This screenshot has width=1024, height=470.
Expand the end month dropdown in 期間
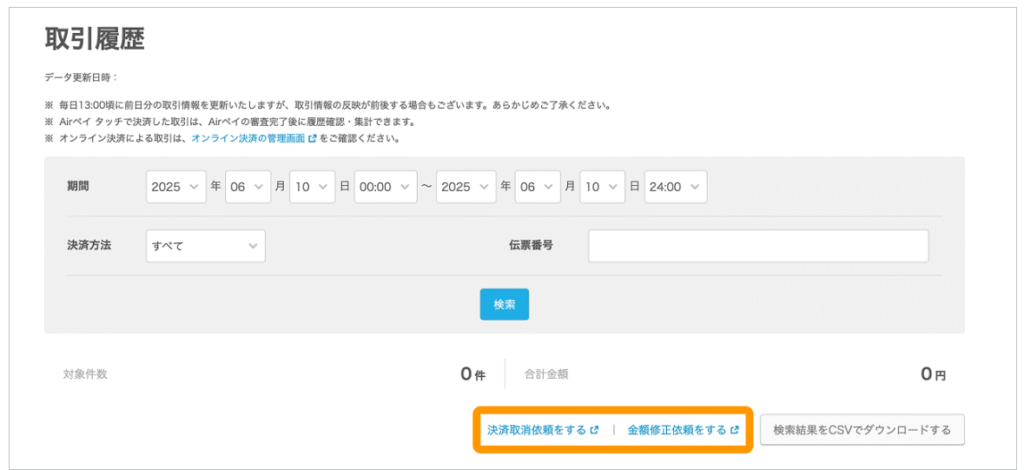coord(537,187)
